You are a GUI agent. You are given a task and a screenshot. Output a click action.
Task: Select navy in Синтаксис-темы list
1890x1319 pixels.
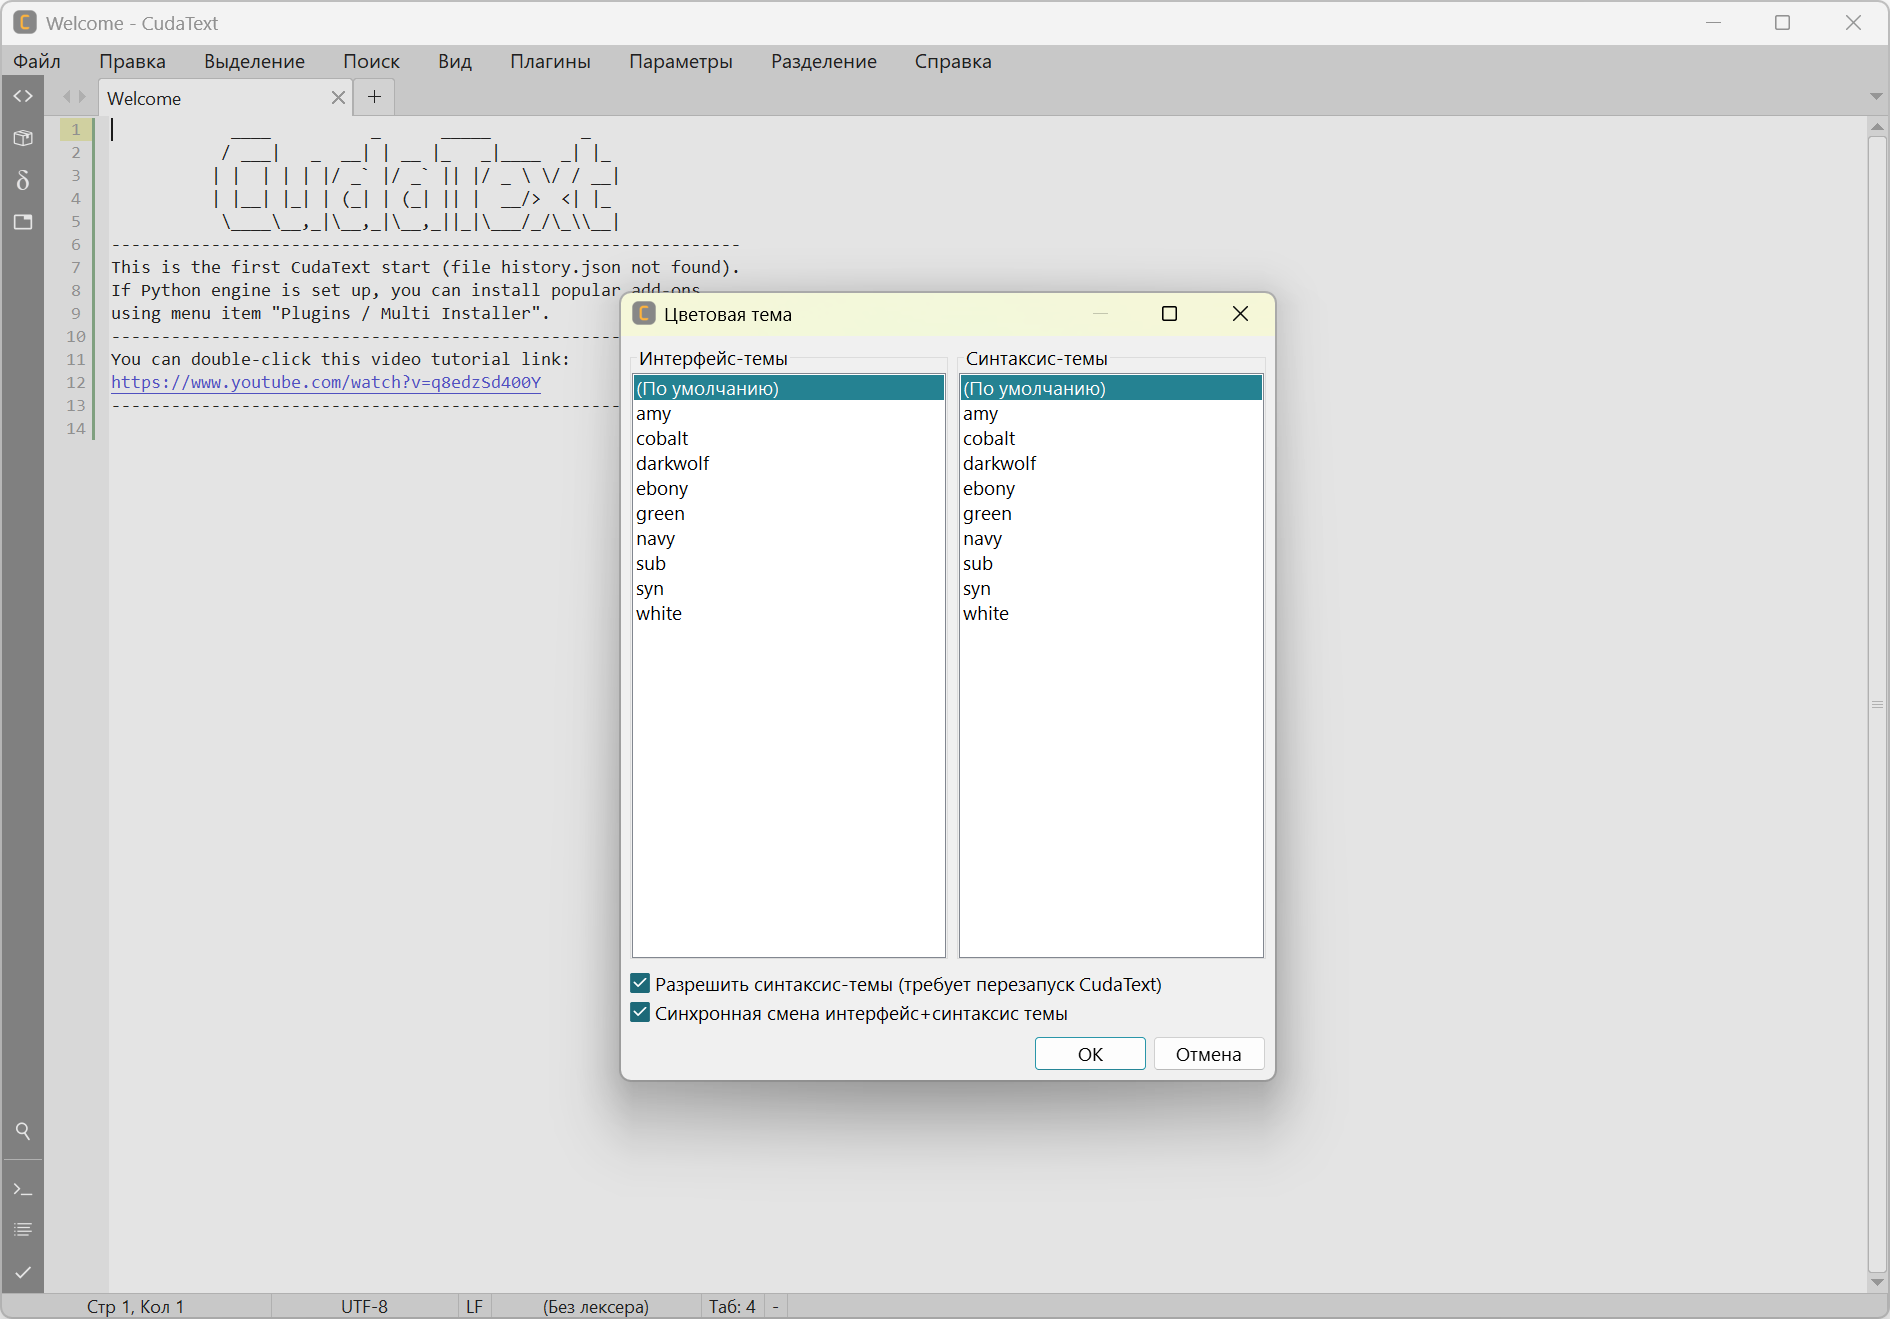click(x=1111, y=538)
